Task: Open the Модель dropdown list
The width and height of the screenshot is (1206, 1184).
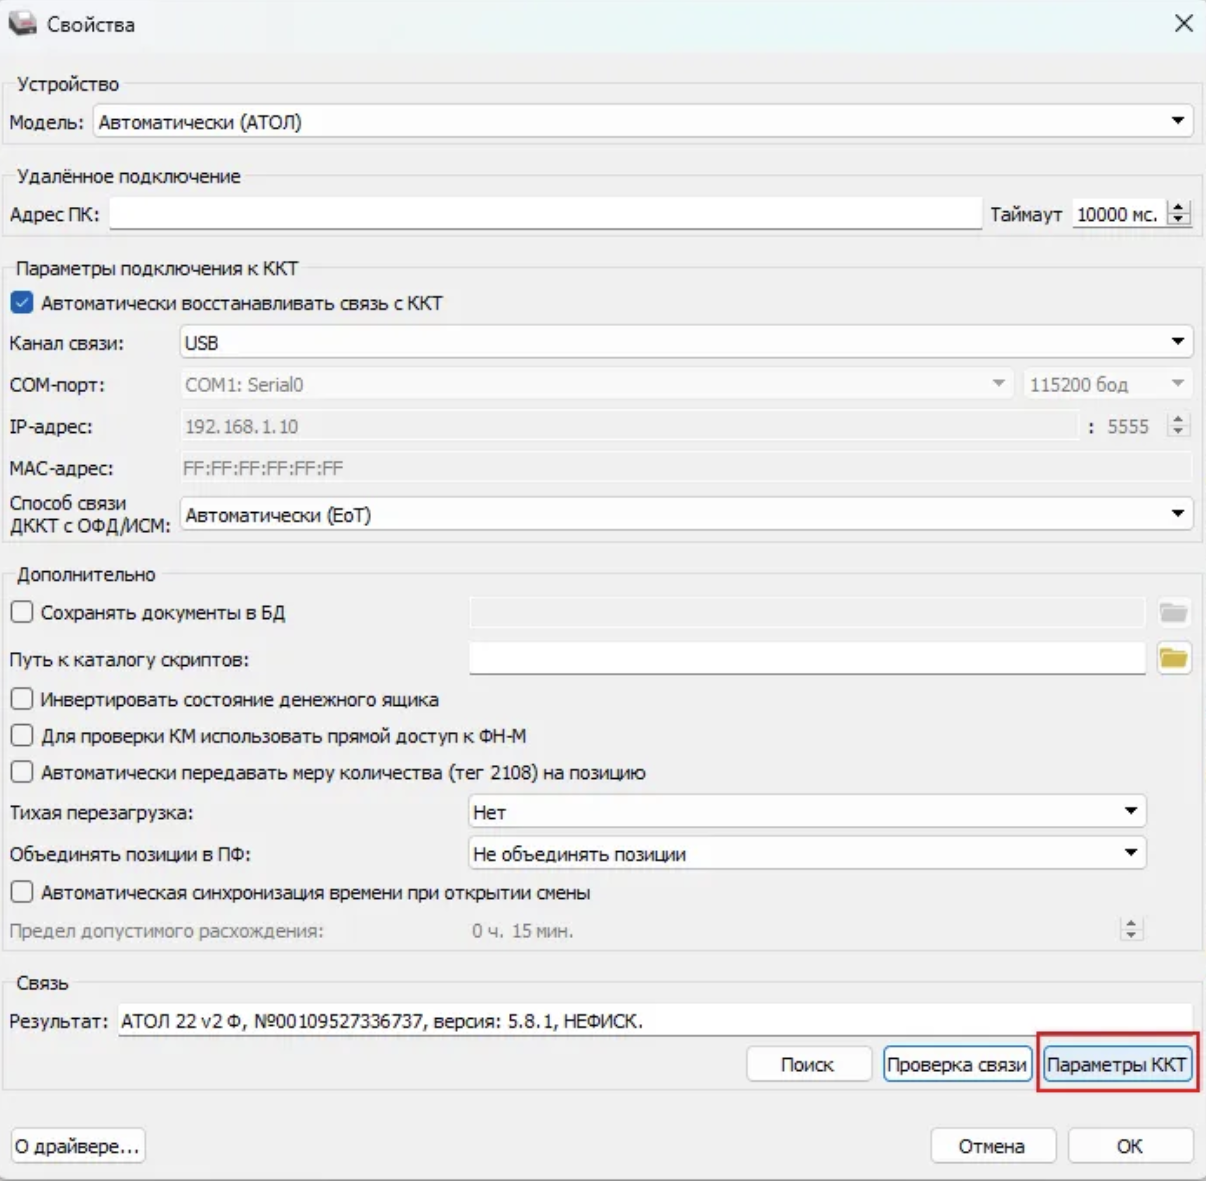Action: point(1177,122)
